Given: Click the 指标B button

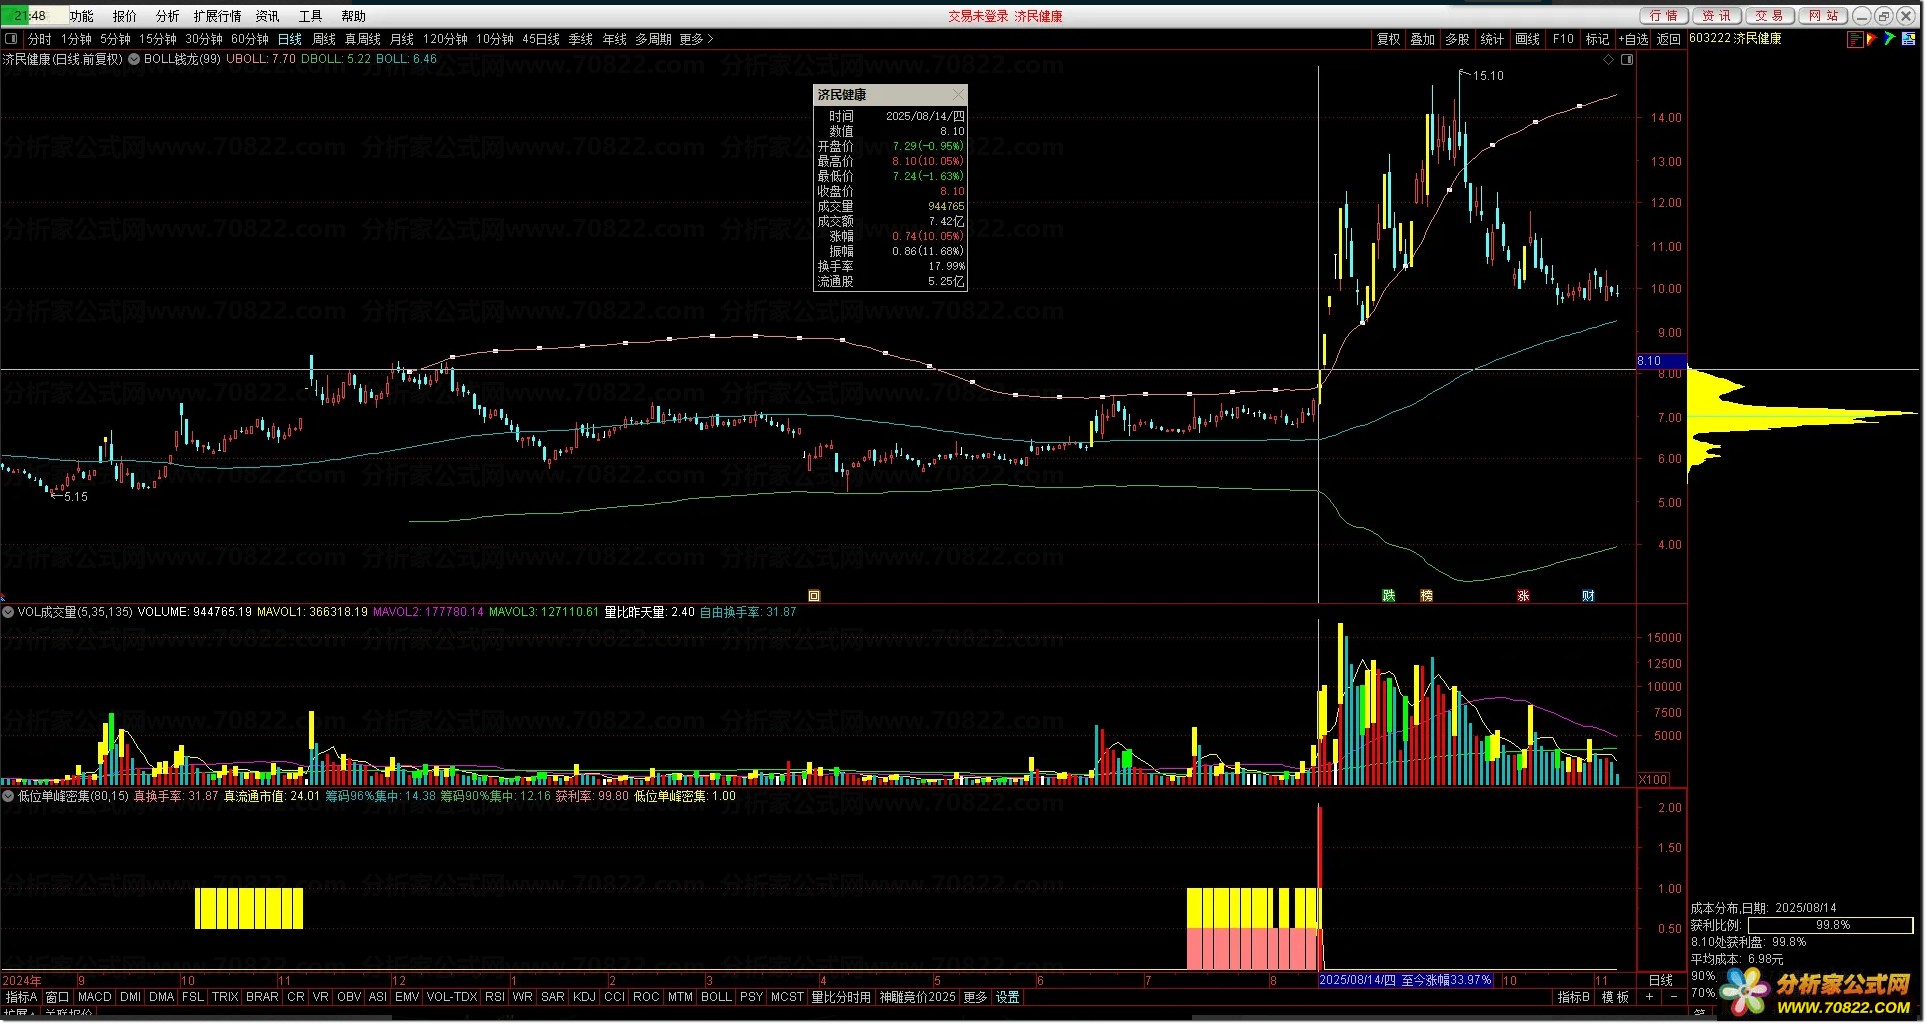Looking at the screenshot, I should (1574, 997).
